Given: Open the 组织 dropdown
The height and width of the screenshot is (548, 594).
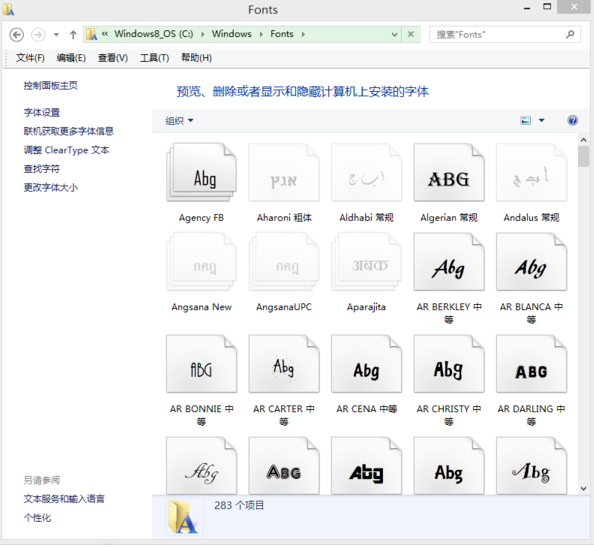Looking at the screenshot, I should tap(179, 121).
